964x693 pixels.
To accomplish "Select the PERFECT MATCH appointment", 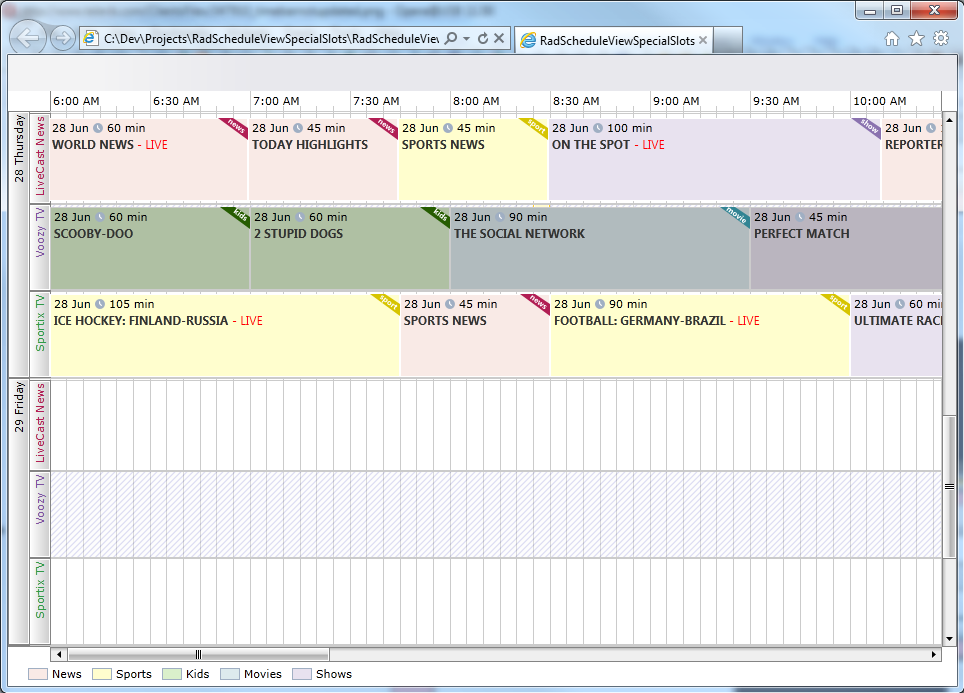I will tap(846, 248).
